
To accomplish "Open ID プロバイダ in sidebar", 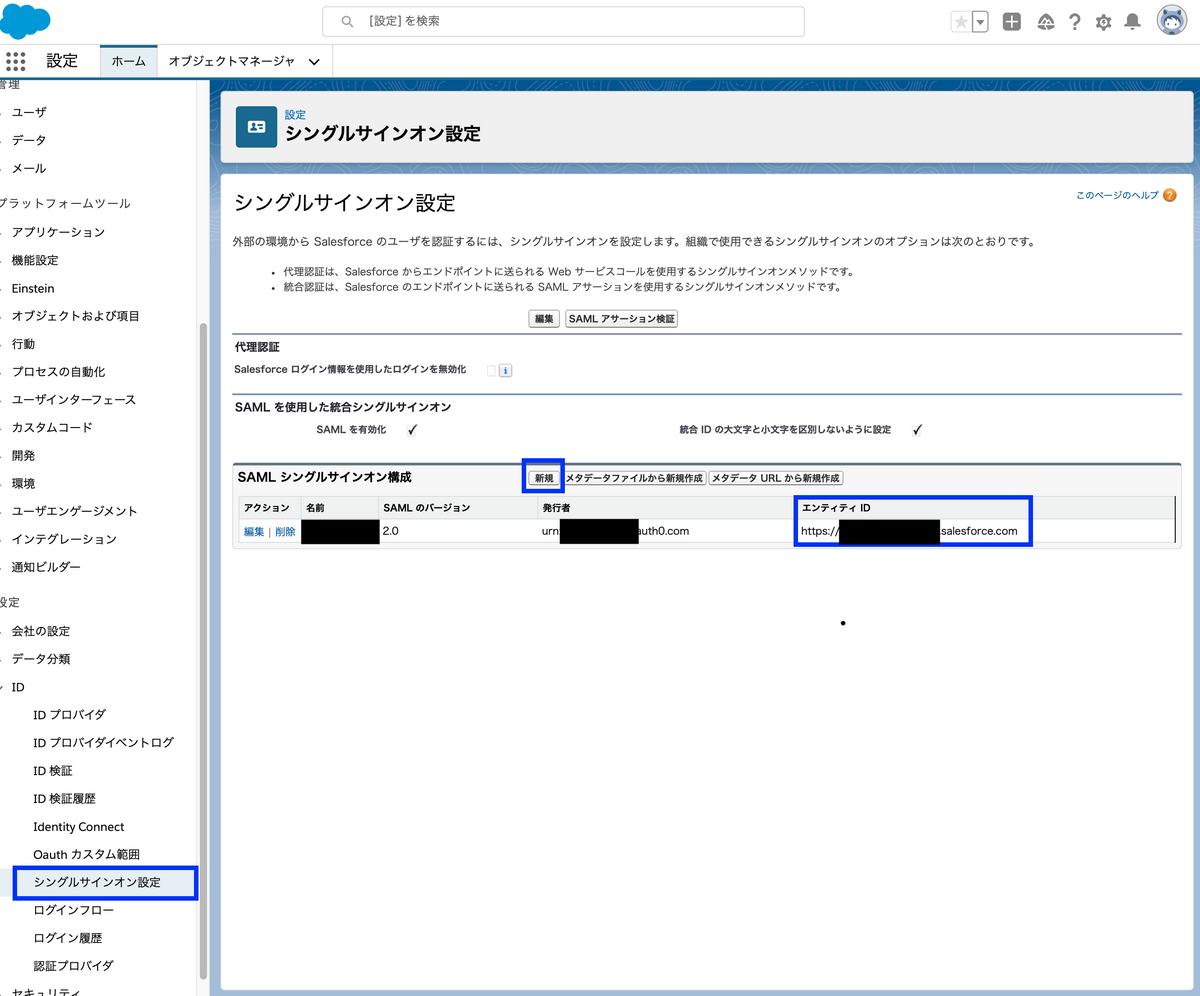I will click(69, 715).
